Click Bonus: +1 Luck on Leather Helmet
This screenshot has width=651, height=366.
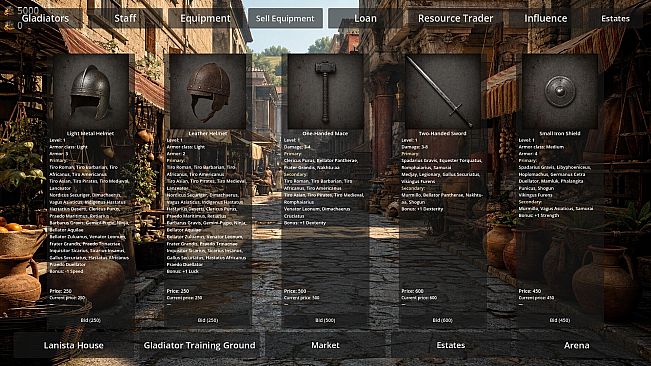(x=184, y=271)
